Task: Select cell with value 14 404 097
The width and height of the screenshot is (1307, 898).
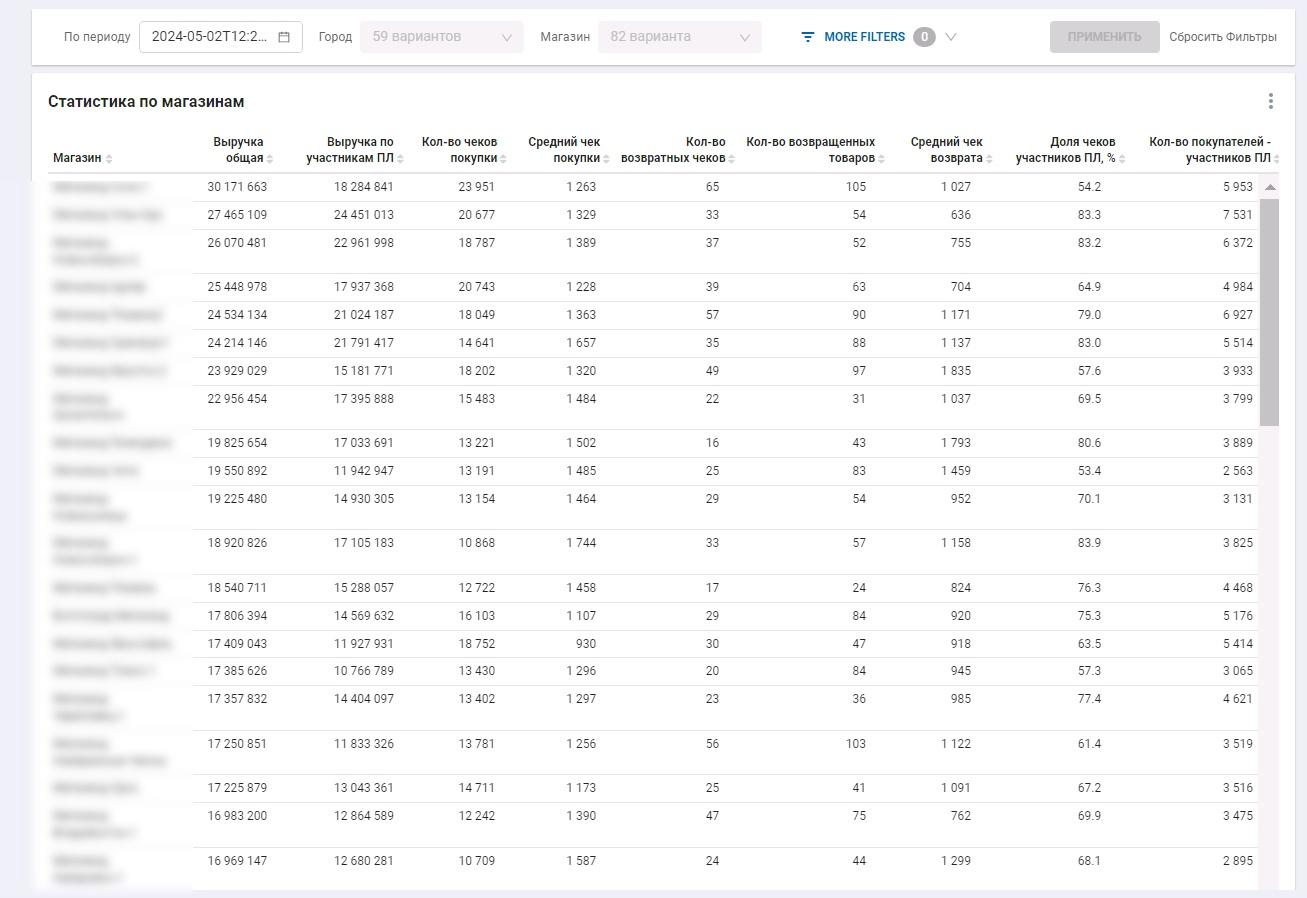Action: coord(364,699)
